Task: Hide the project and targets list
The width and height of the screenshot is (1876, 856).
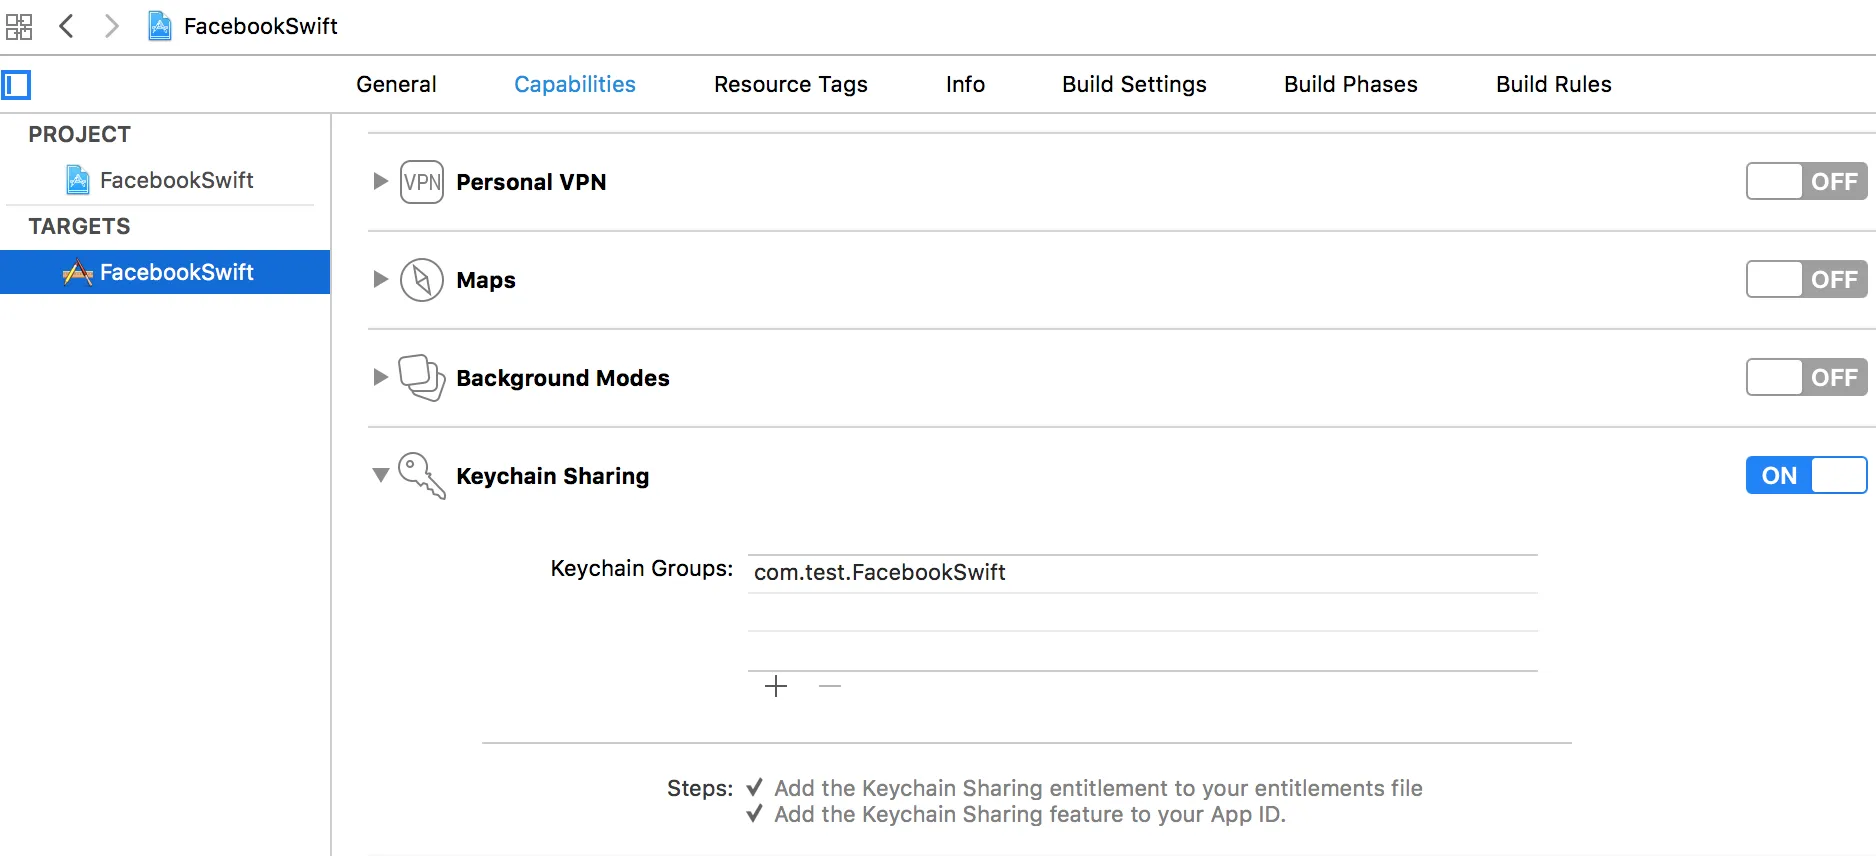Action: tap(17, 85)
